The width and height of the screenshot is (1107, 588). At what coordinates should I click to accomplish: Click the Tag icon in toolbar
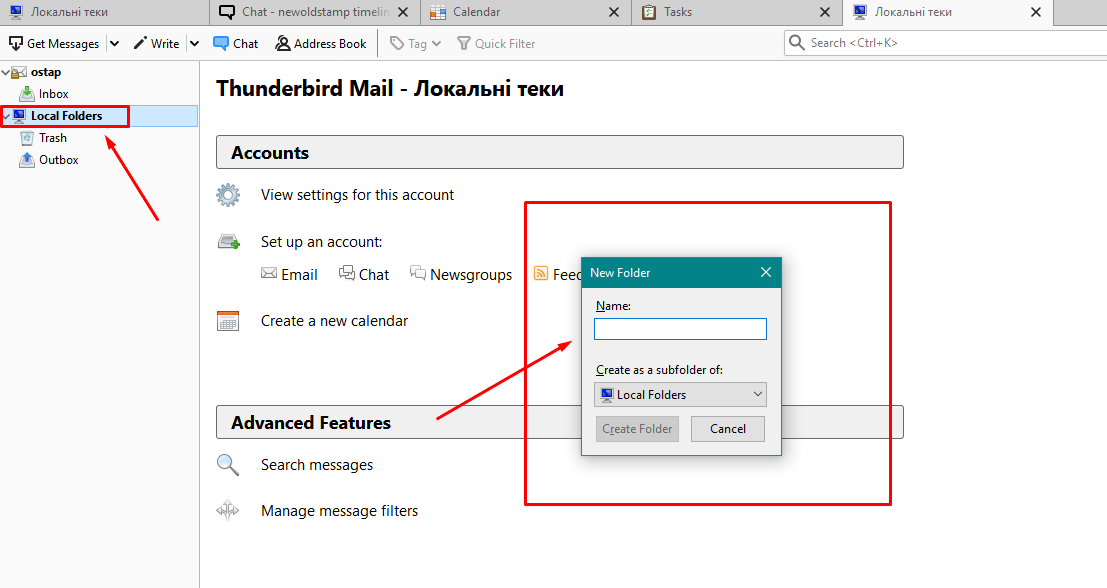click(397, 44)
